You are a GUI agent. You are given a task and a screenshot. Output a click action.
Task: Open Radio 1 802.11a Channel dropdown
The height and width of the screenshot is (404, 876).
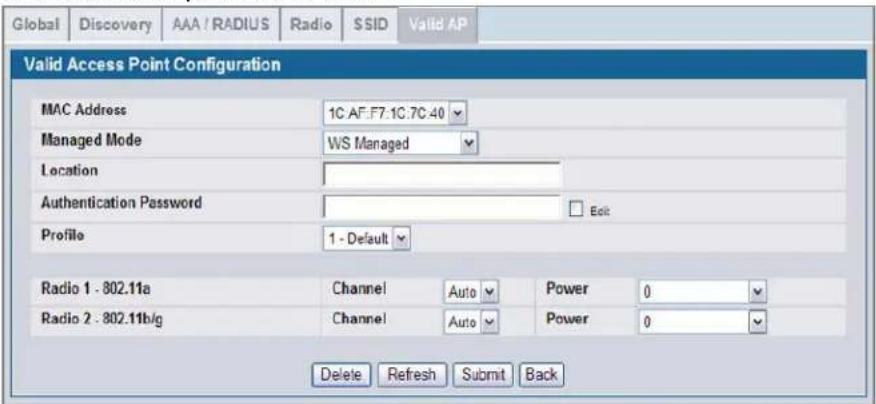click(471, 292)
